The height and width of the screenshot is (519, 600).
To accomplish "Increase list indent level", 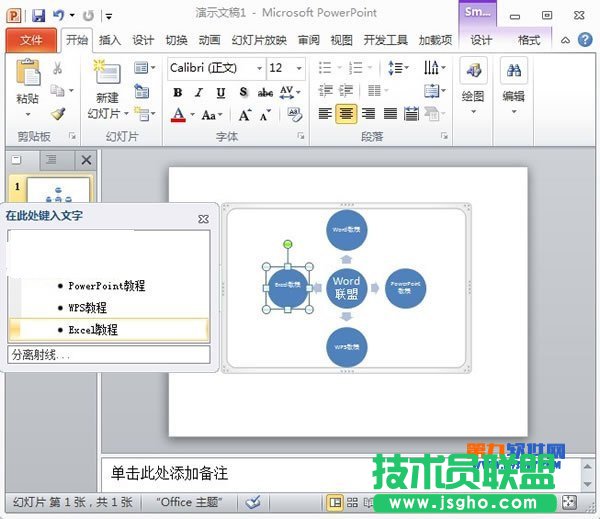I will coord(346,91).
